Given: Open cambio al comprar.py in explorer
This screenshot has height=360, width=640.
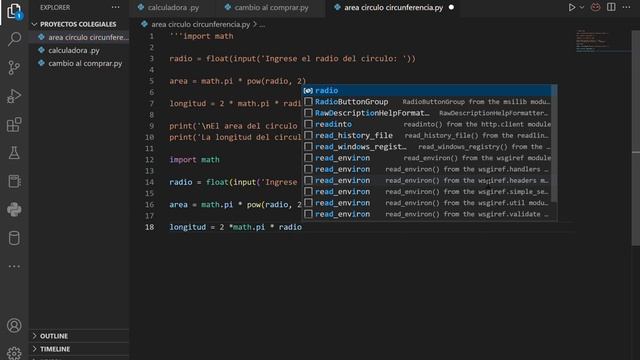Looking at the screenshot, I should pyautogui.click(x=79, y=63).
